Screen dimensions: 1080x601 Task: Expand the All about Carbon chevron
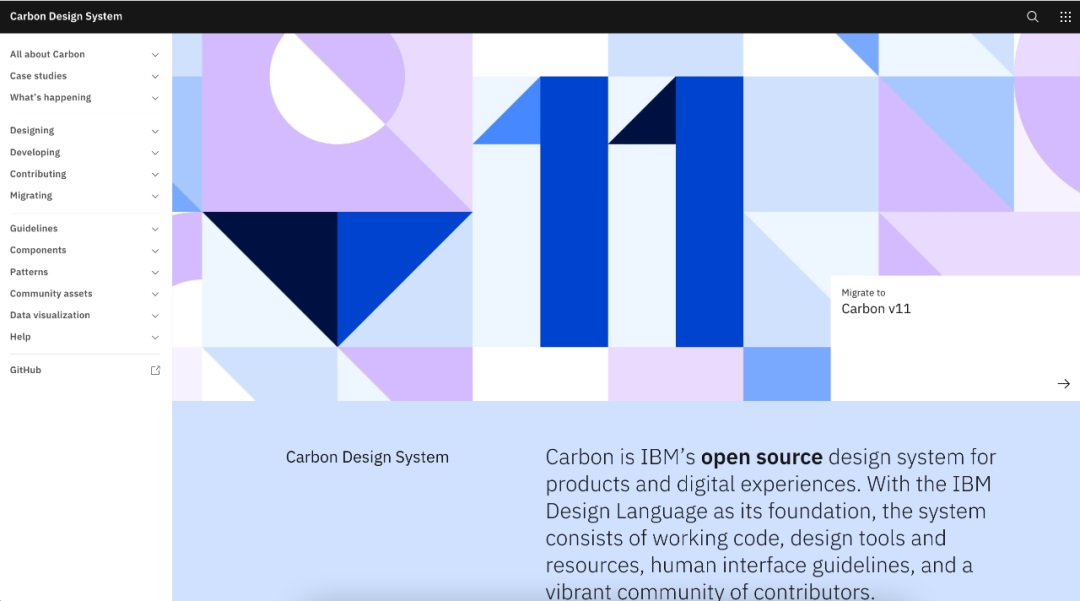[155, 54]
